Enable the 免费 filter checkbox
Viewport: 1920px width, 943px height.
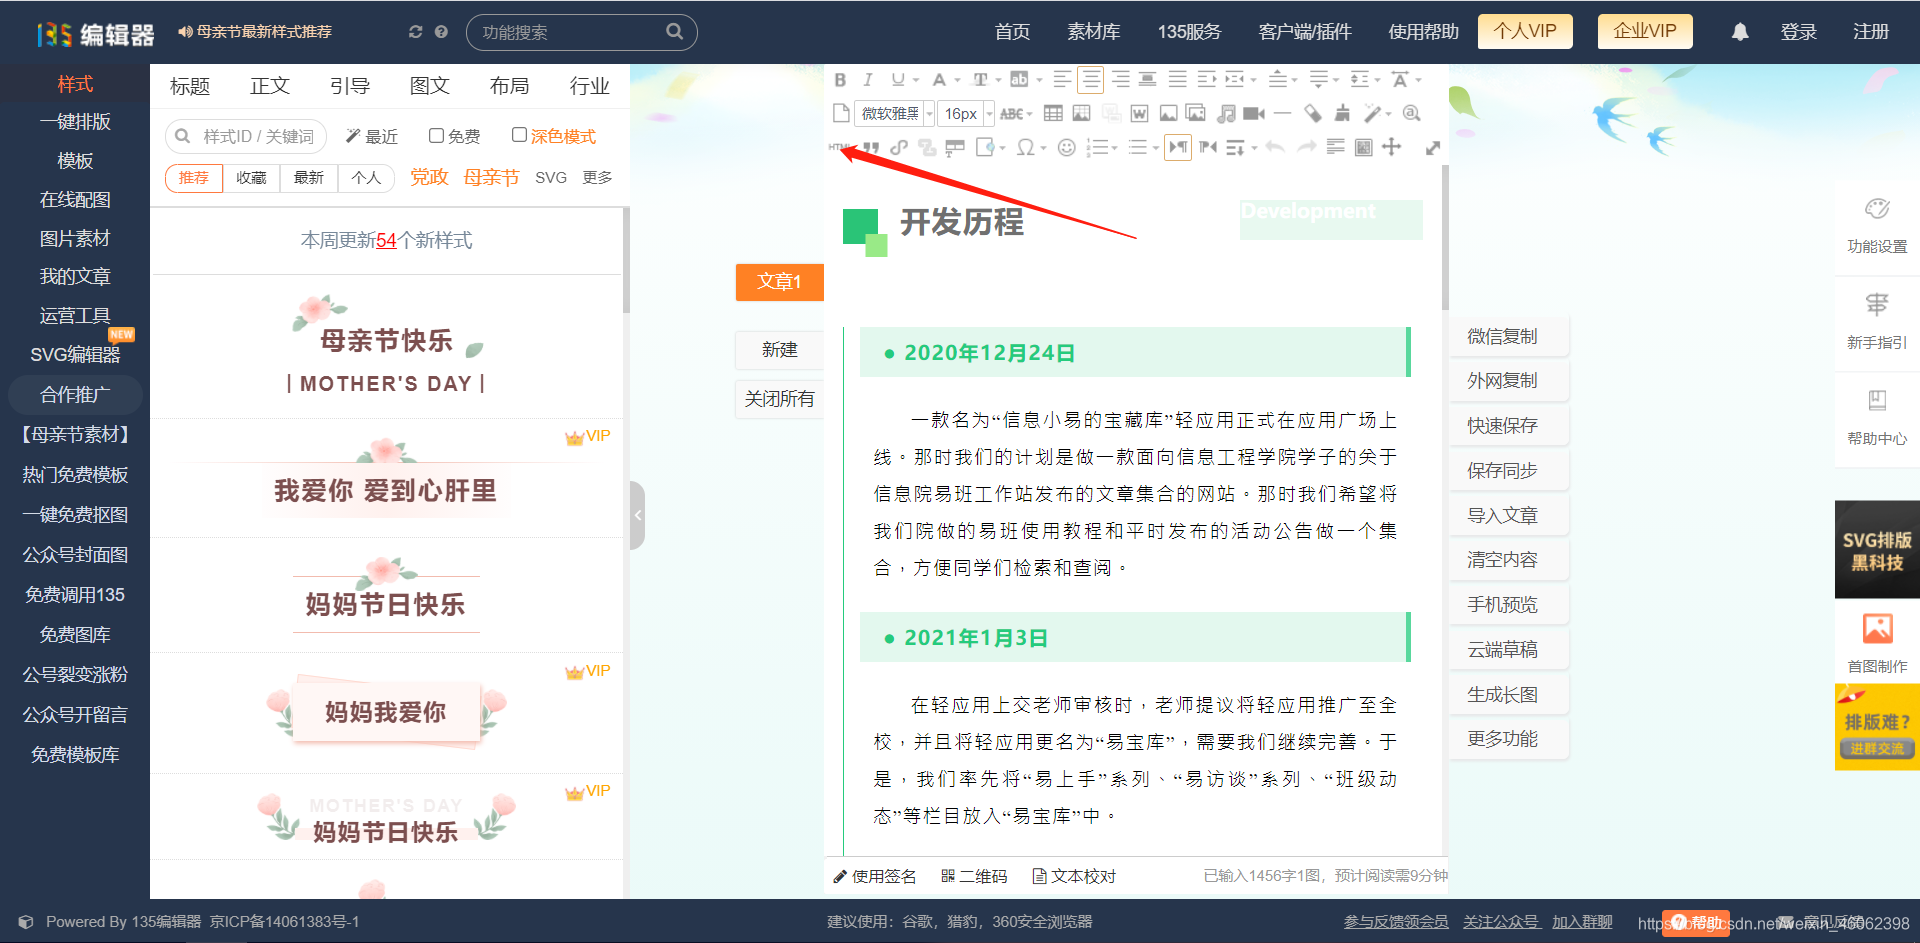click(437, 135)
